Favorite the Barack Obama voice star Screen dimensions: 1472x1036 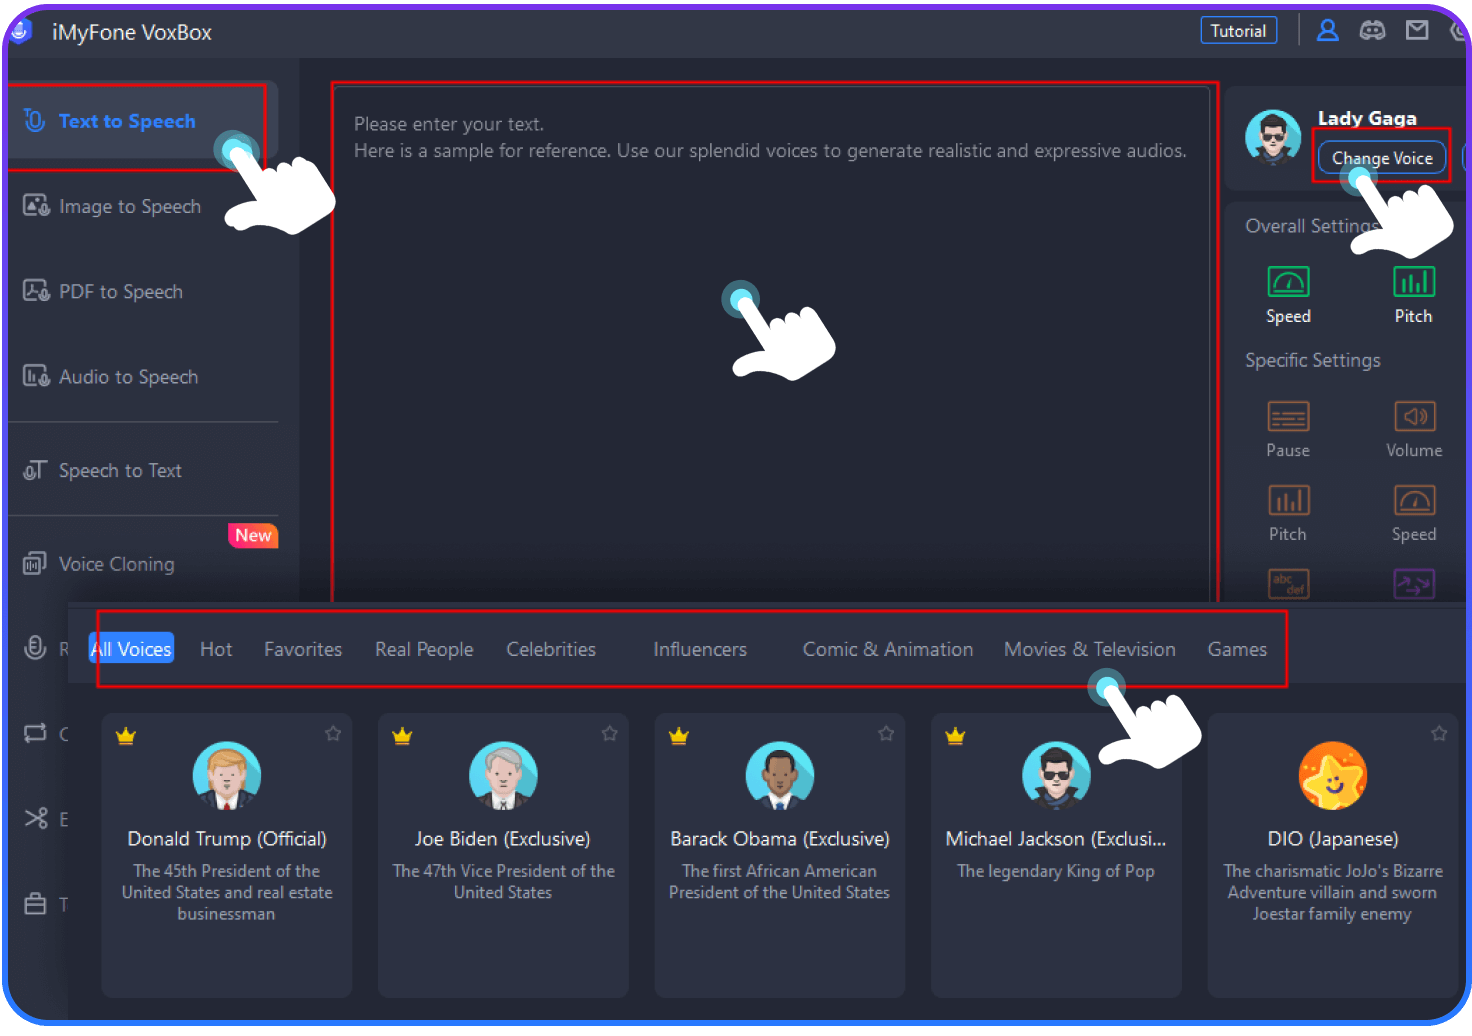click(x=886, y=734)
